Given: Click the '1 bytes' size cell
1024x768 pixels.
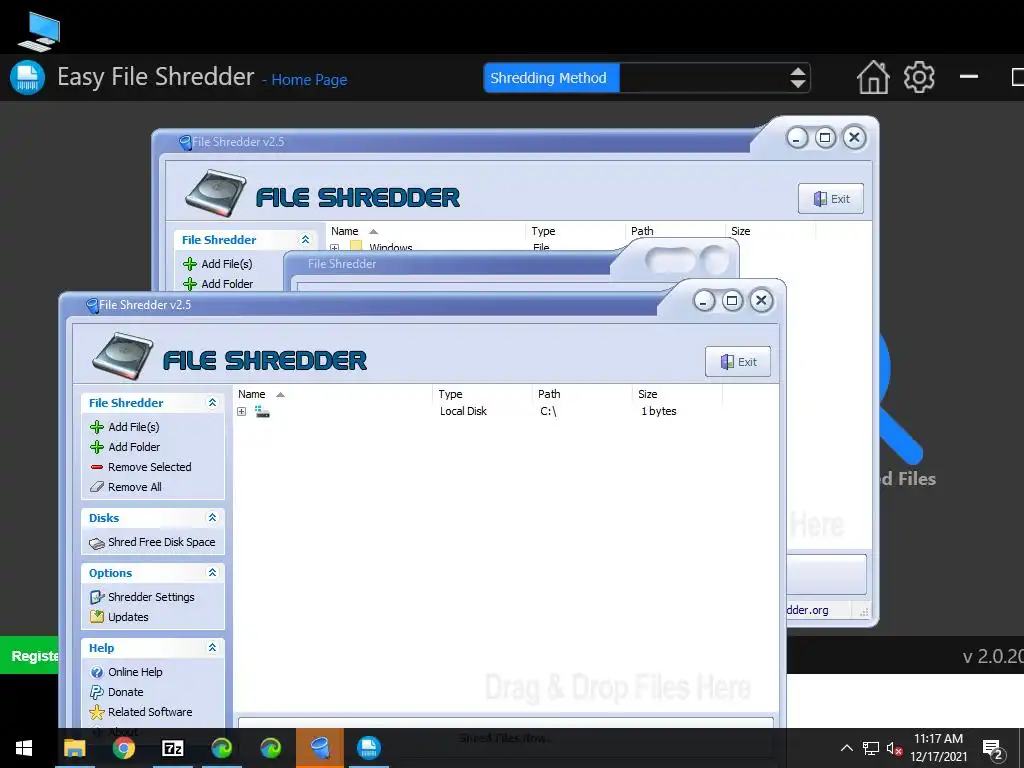Looking at the screenshot, I should [658, 411].
